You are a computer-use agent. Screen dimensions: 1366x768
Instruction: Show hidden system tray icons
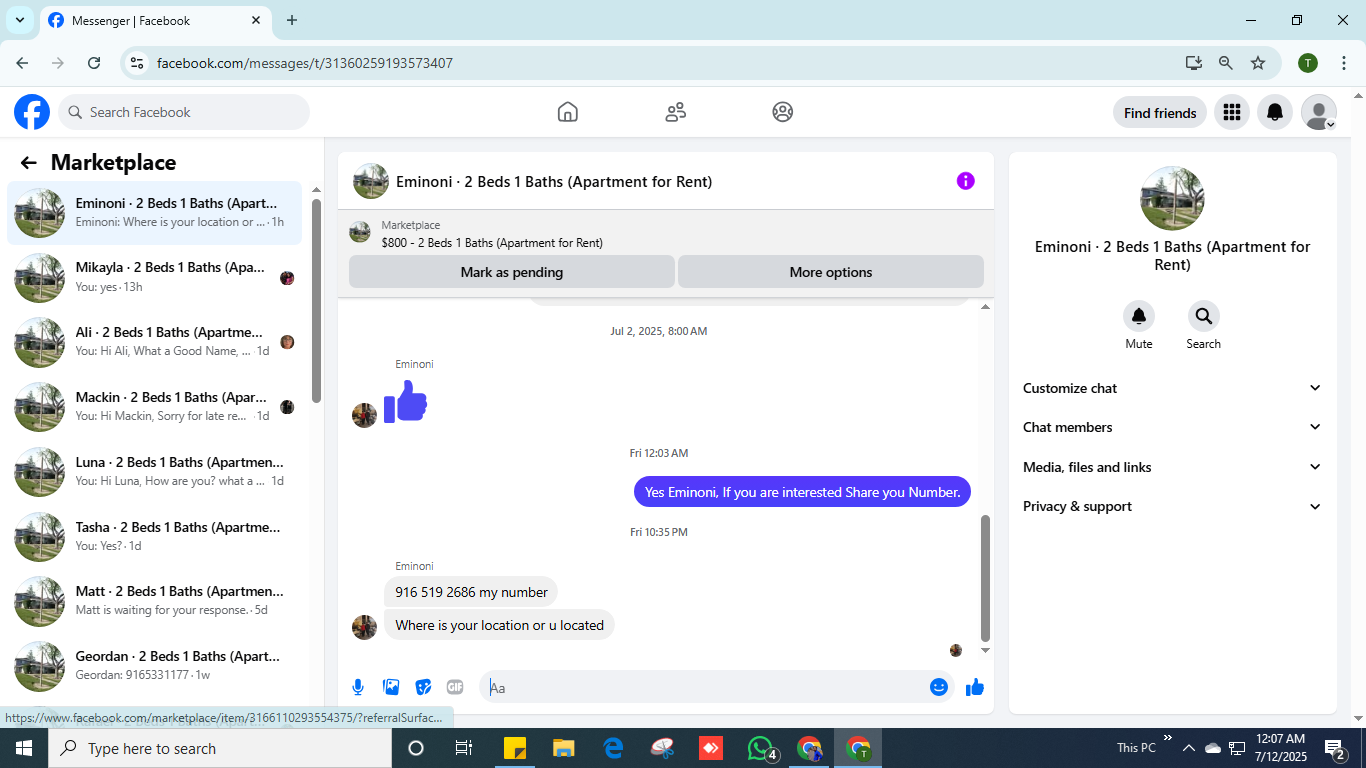[1189, 748]
